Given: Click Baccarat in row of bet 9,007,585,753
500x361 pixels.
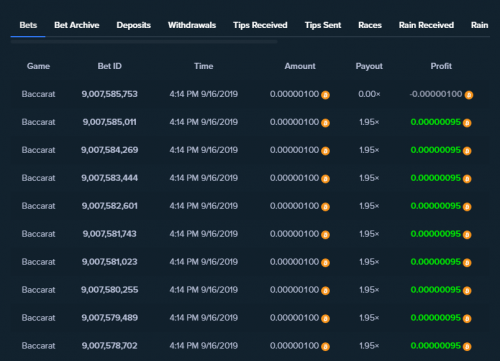Looking at the screenshot, I should click(x=38, y=94).
